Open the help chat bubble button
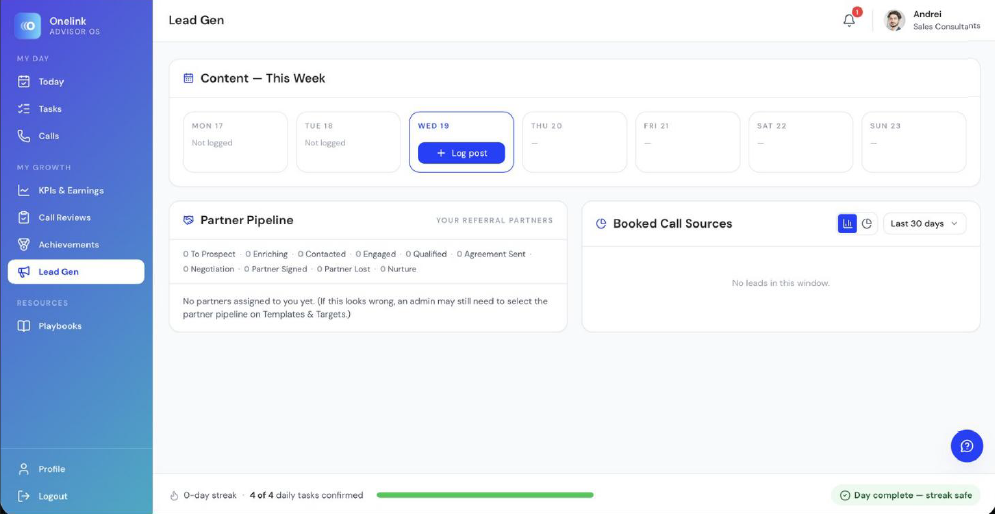The image size is (995, 514). [966, 446]
